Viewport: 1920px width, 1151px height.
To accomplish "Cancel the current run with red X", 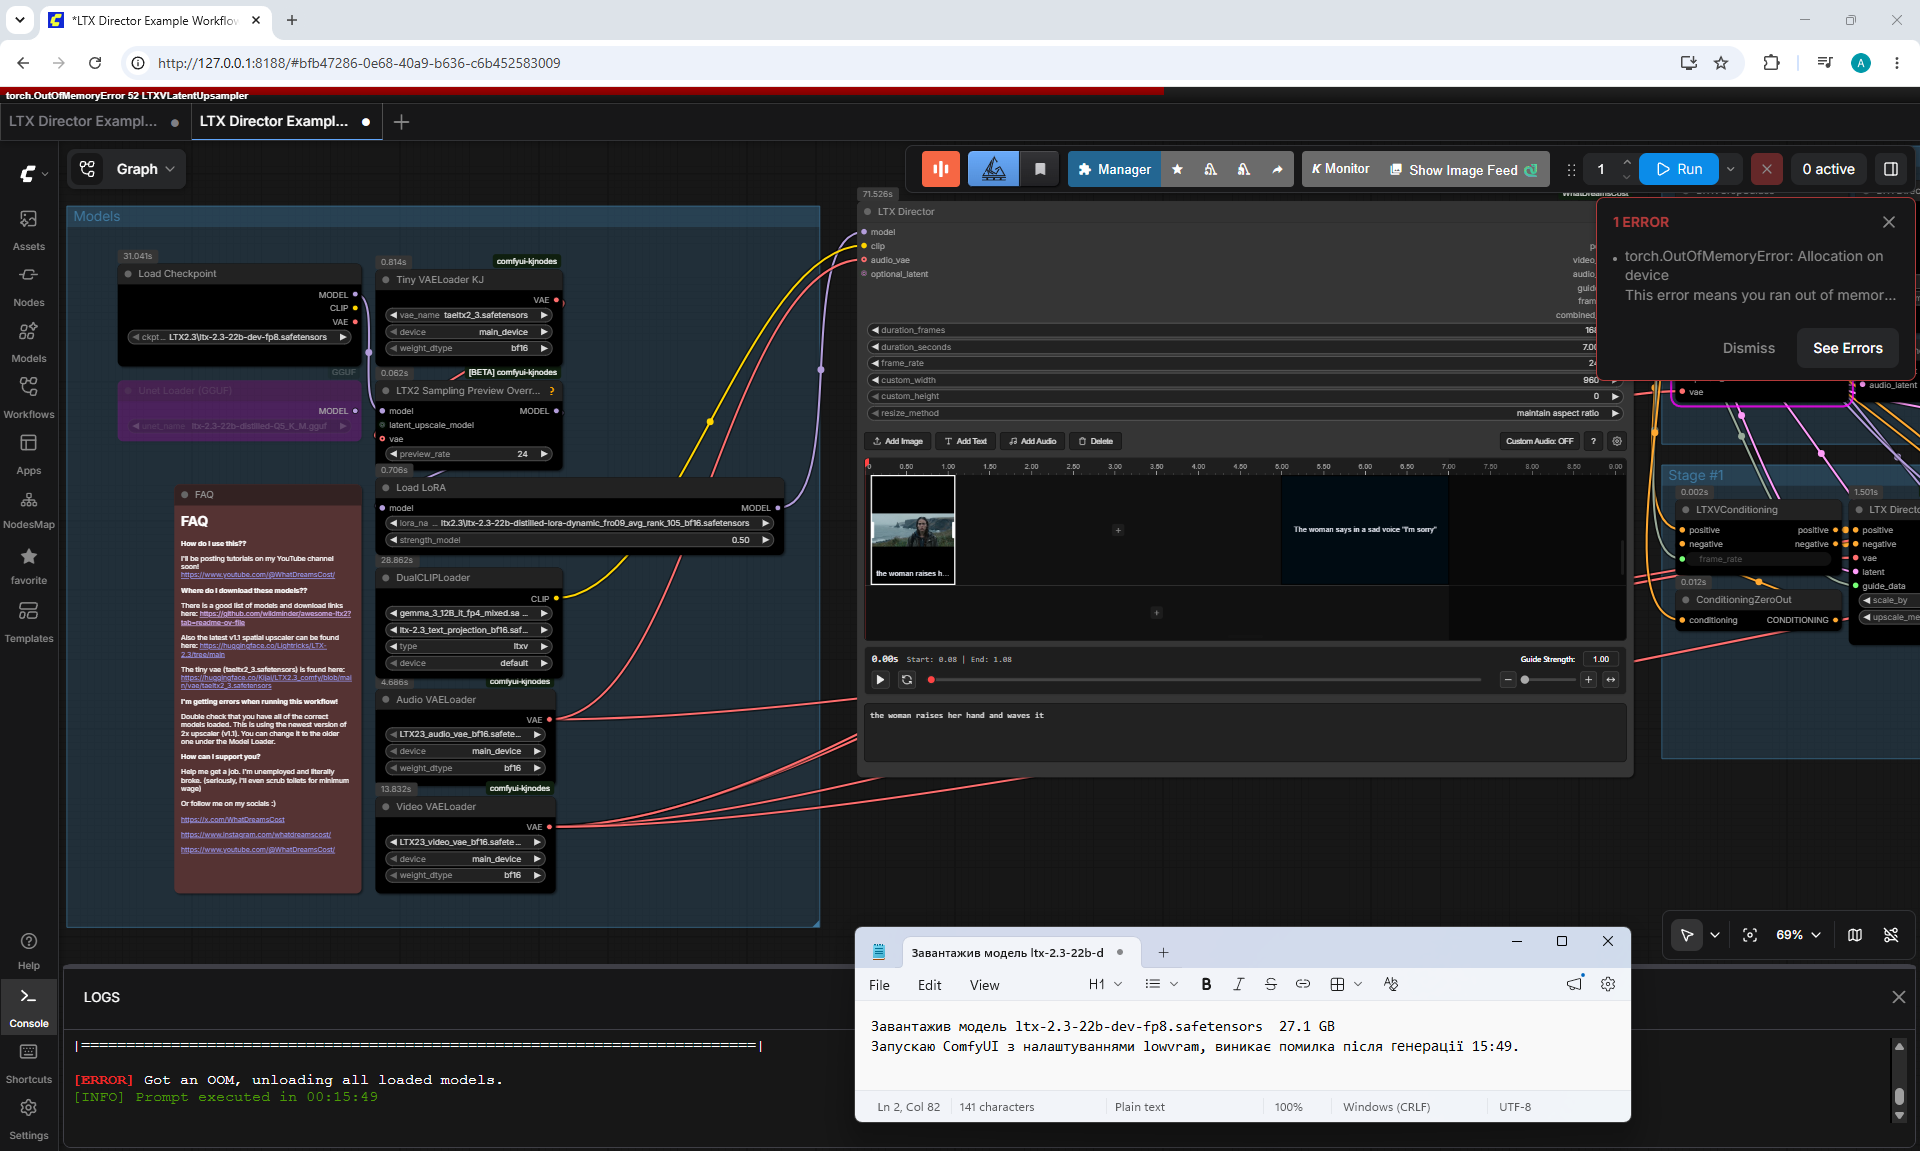I will (x=1767, y=169).
